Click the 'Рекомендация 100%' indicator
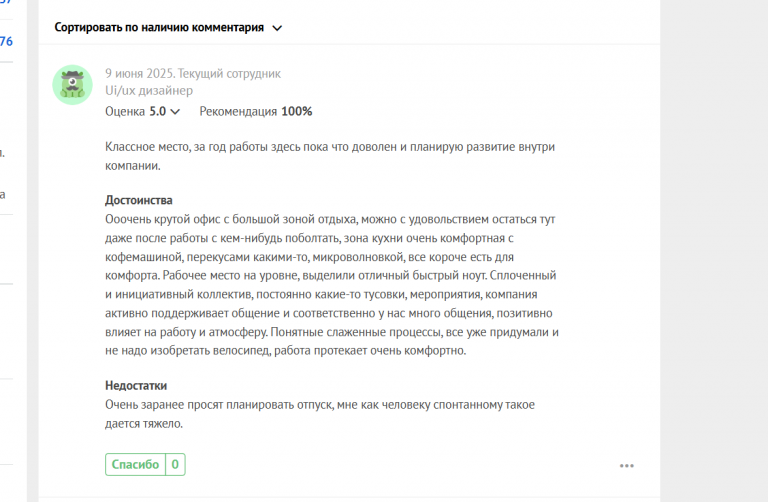768x502 pixels. point(255,111)
